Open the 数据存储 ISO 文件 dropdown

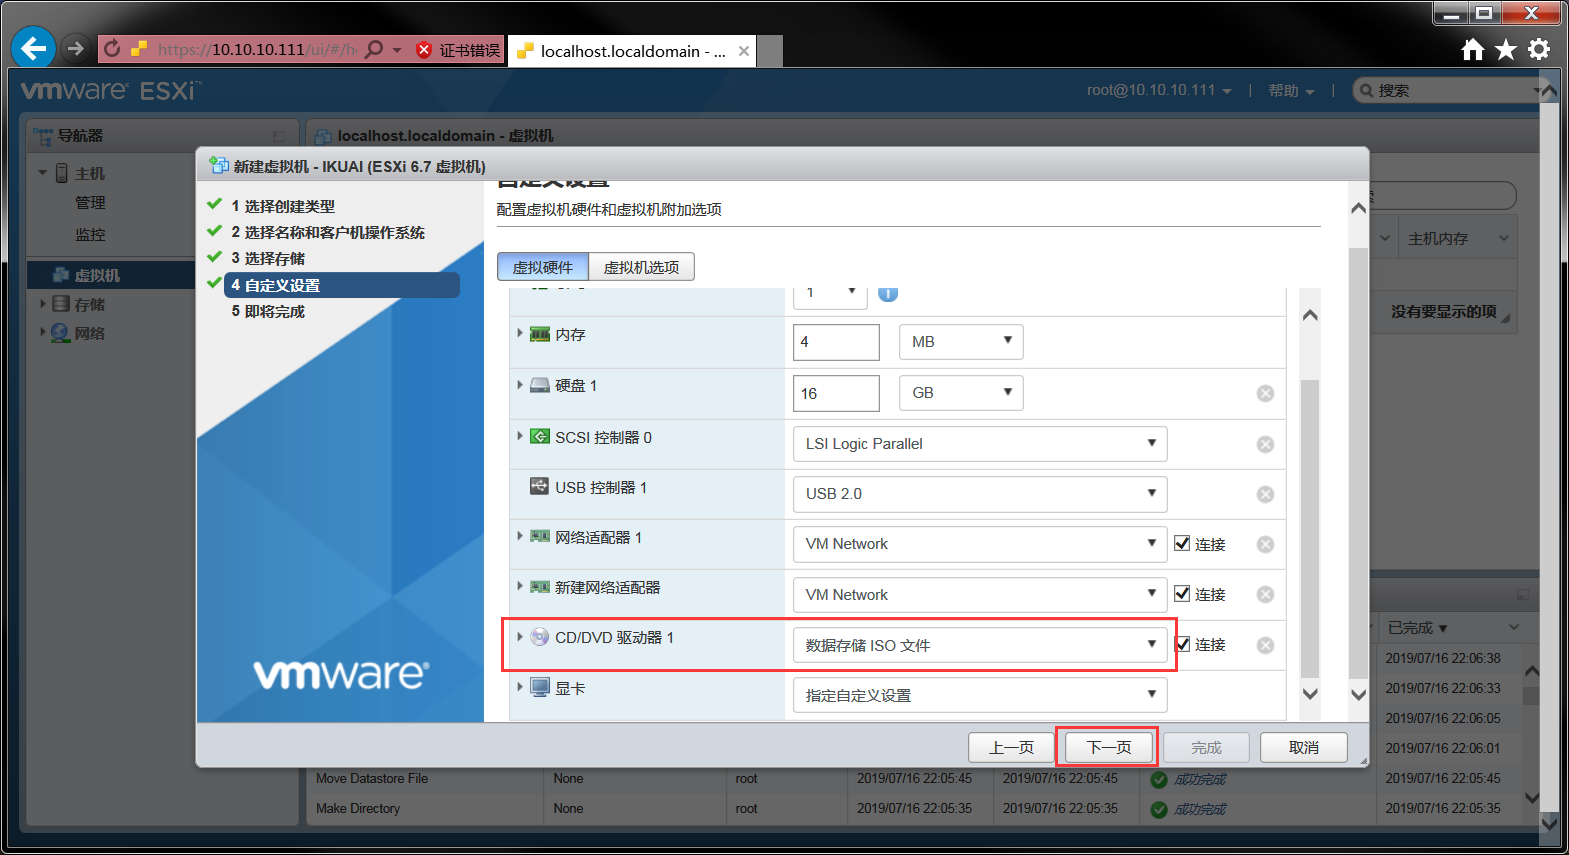click(980, 645)
